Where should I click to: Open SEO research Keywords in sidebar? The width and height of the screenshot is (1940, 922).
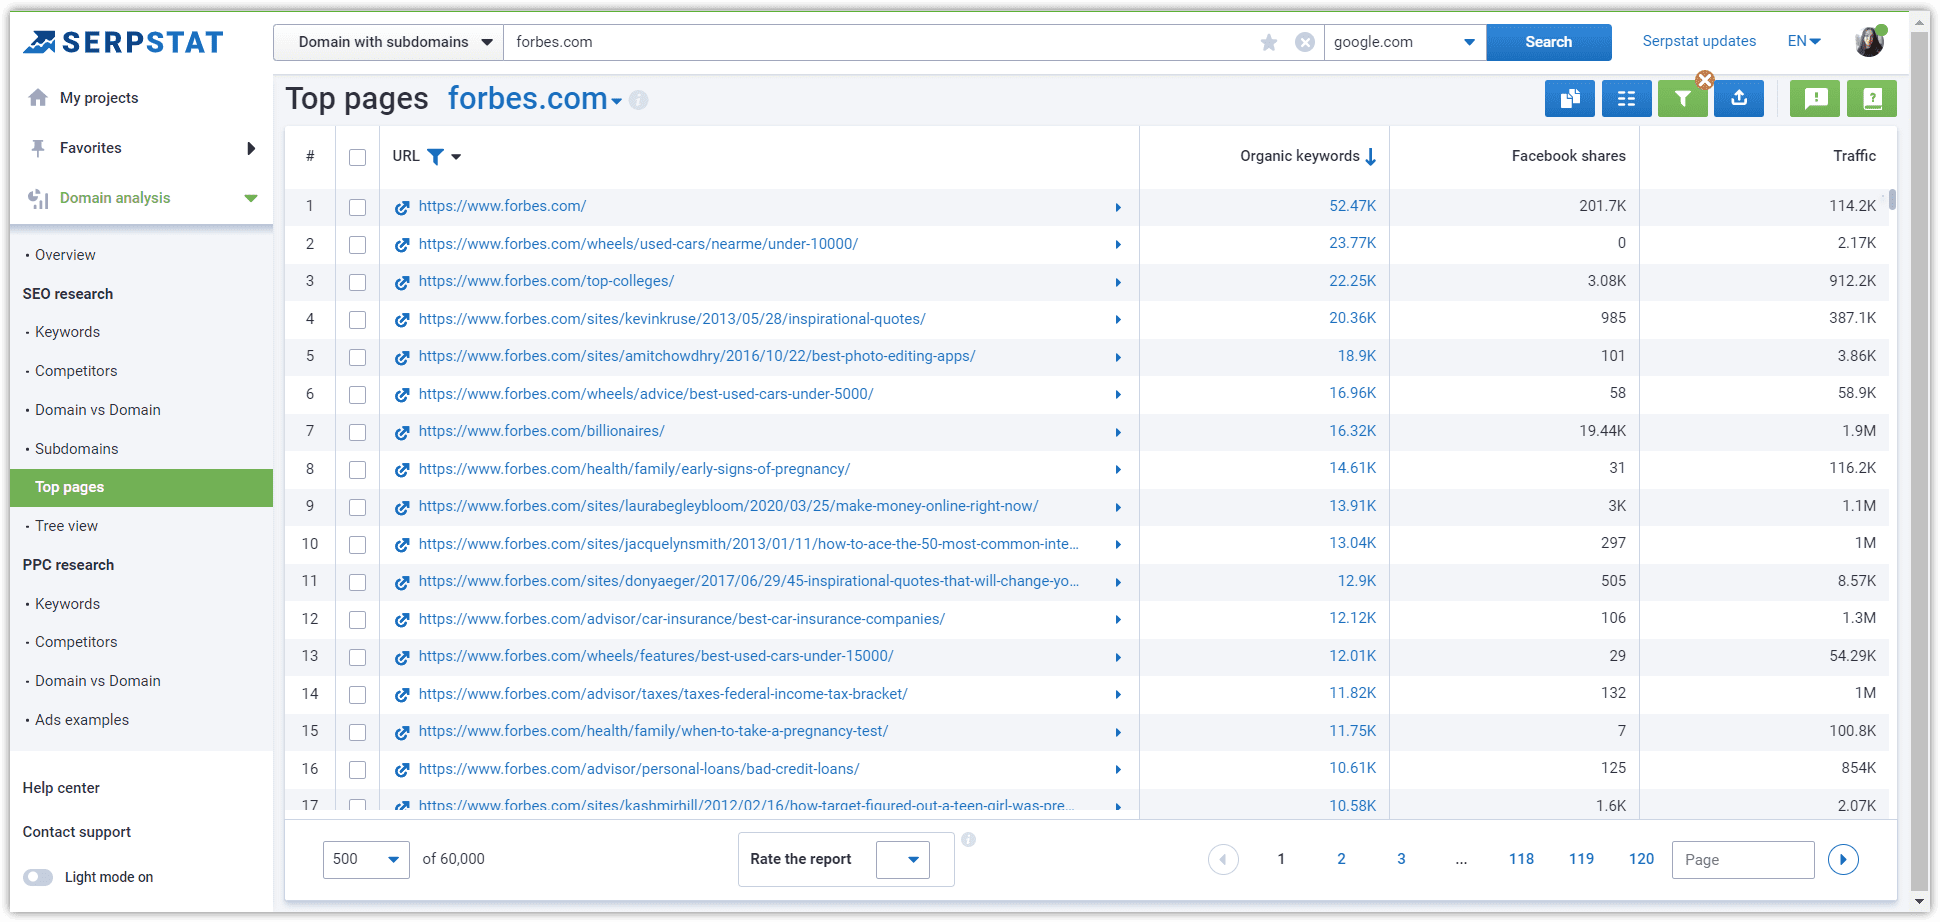click(67, 332)
